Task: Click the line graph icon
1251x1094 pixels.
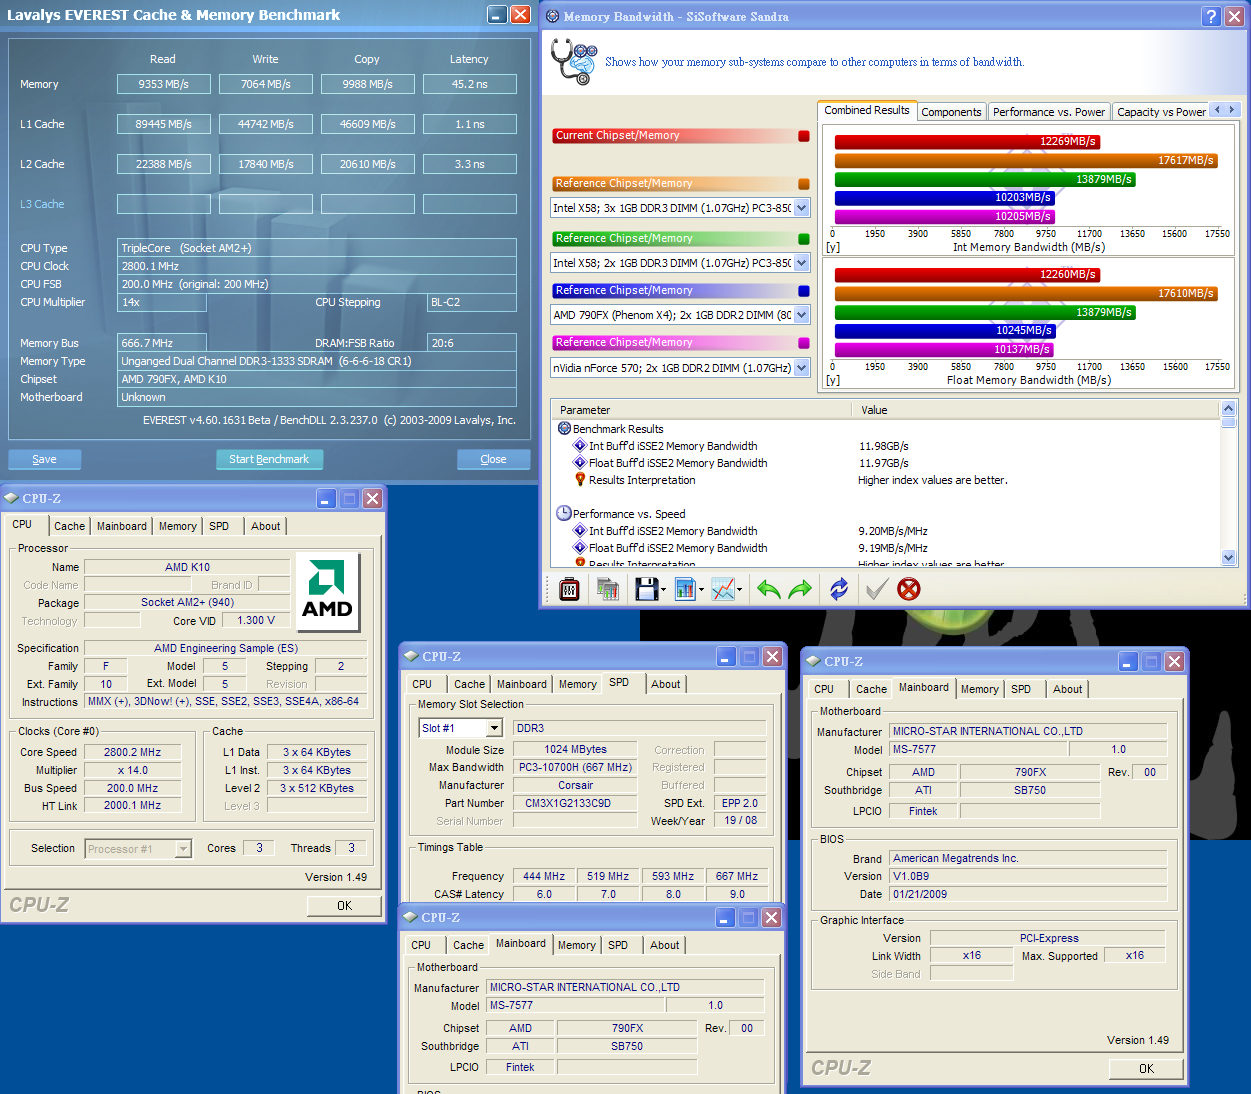Action: [x=723, y=589]
